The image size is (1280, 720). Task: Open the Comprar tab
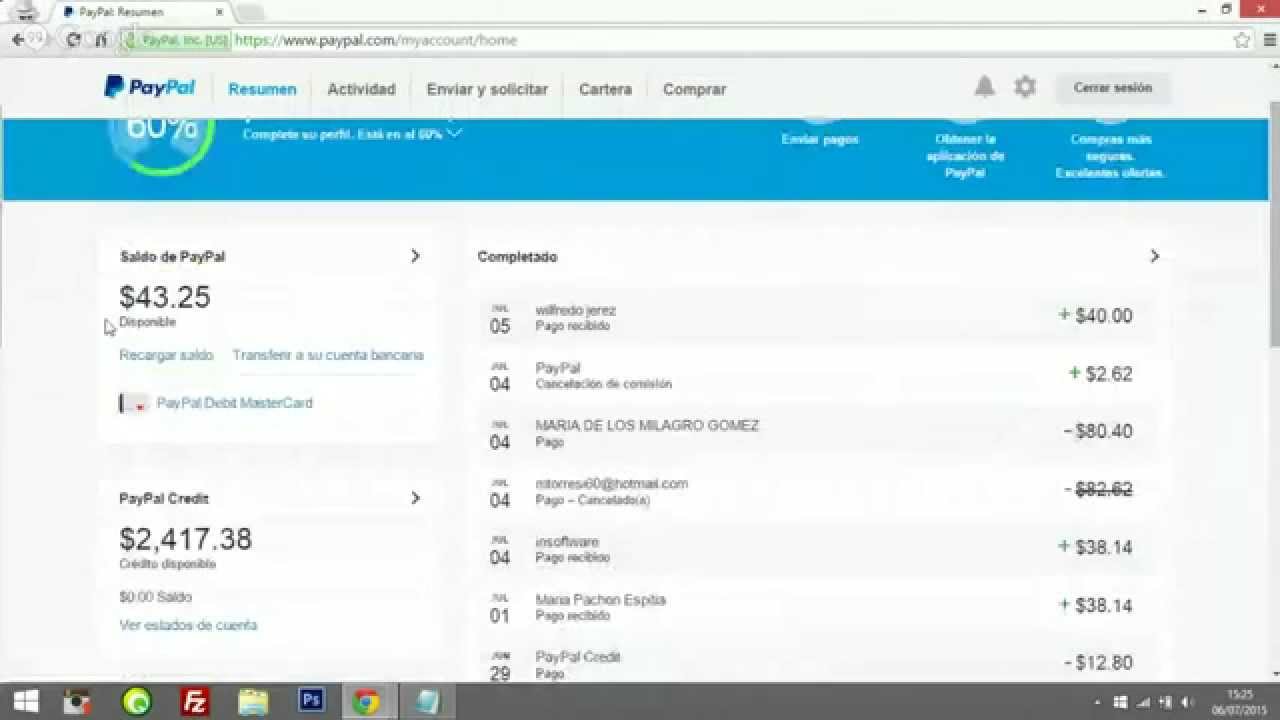(x=694, y=89)
